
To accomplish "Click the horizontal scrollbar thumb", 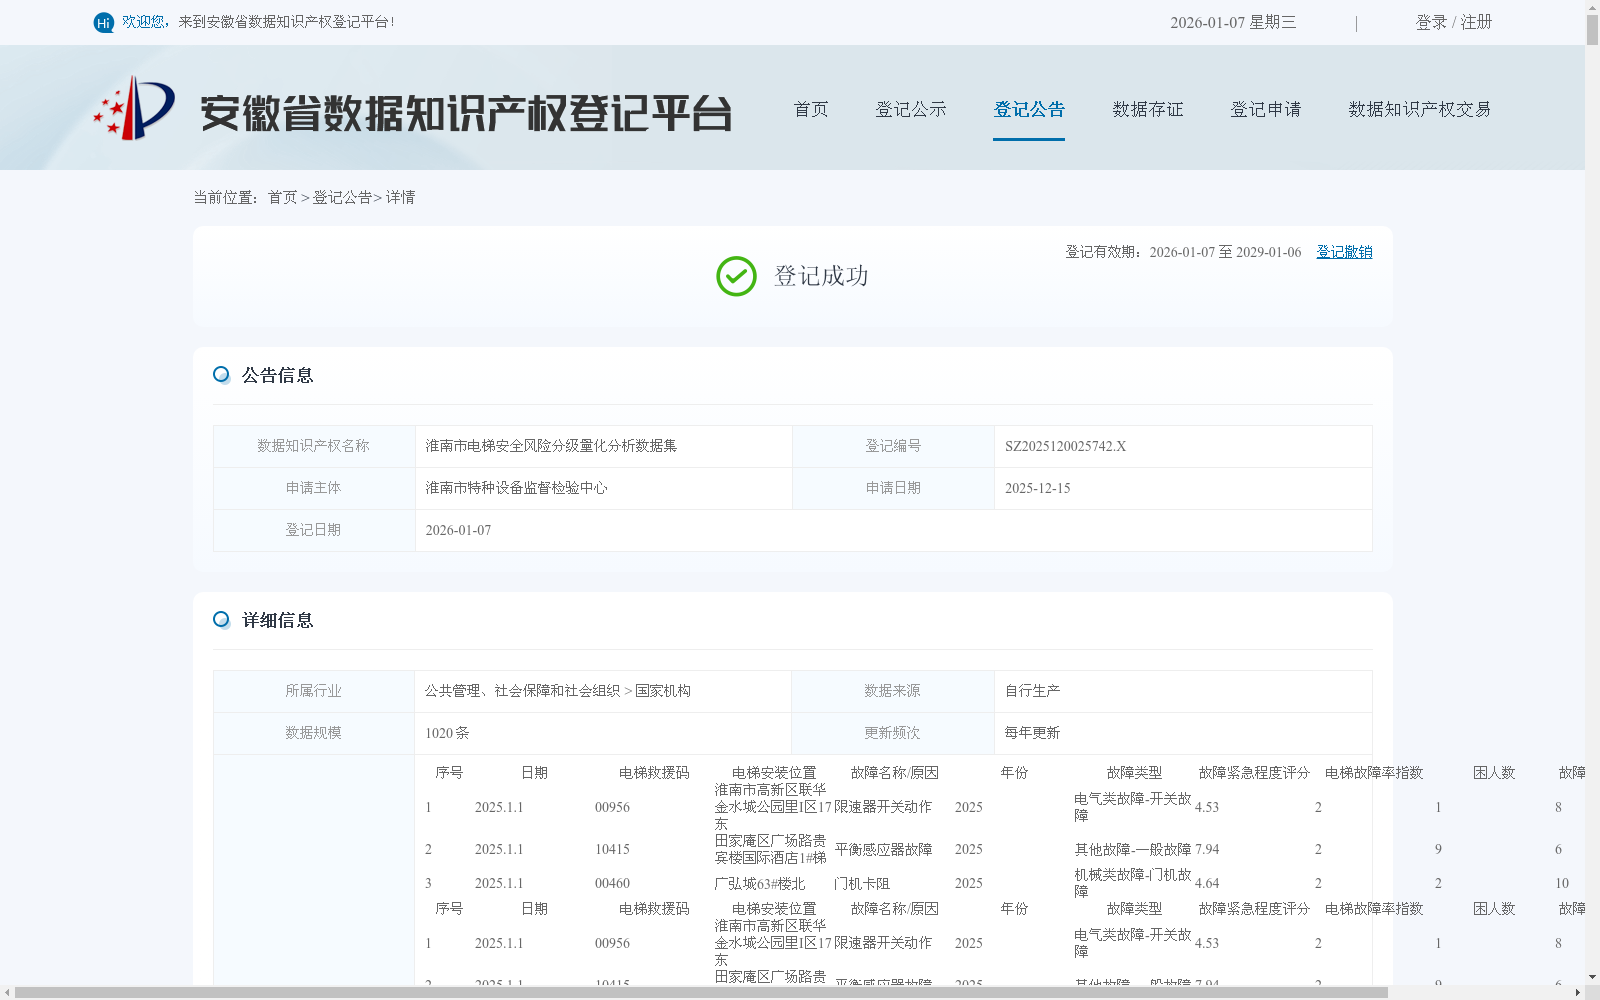I will (701, 992).
